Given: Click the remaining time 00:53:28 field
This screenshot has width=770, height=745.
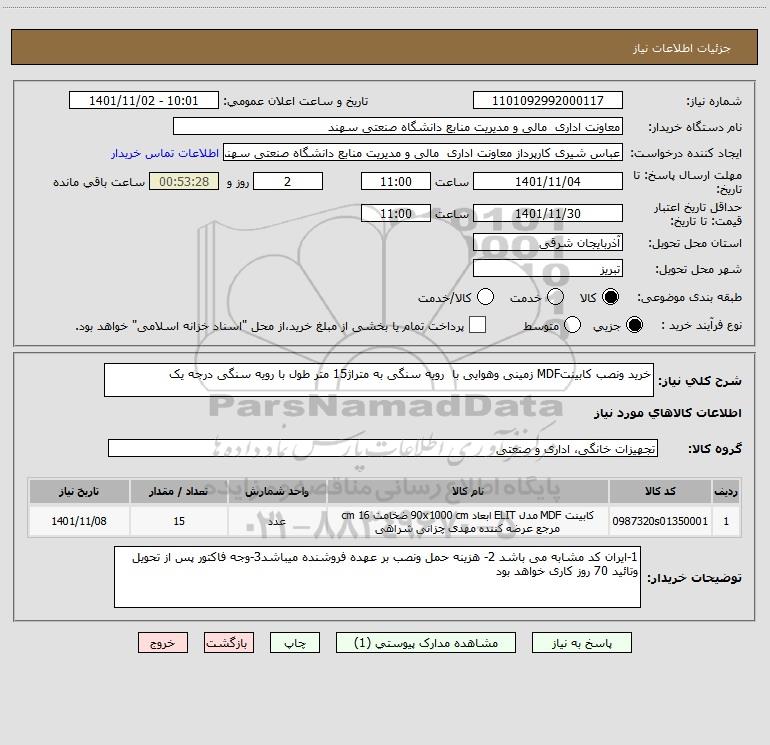Looking at the screenshot, I should (184, 182).
